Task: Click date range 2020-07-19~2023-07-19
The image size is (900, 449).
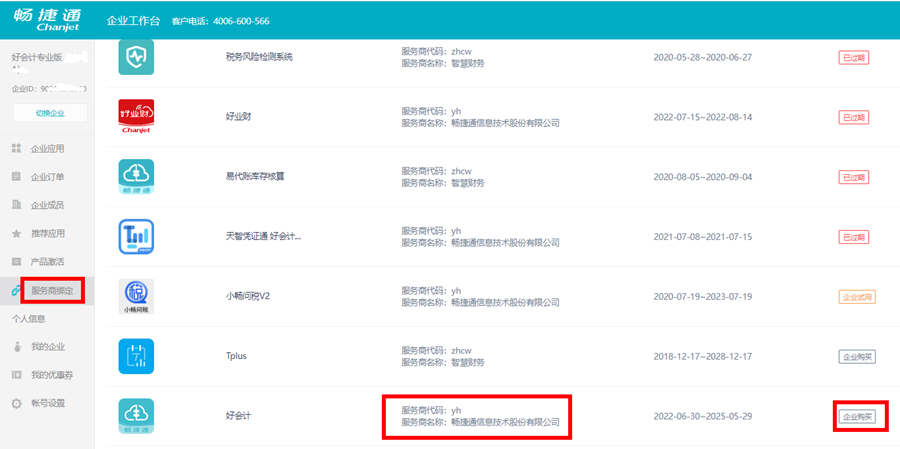Action: tap(703, 296)
